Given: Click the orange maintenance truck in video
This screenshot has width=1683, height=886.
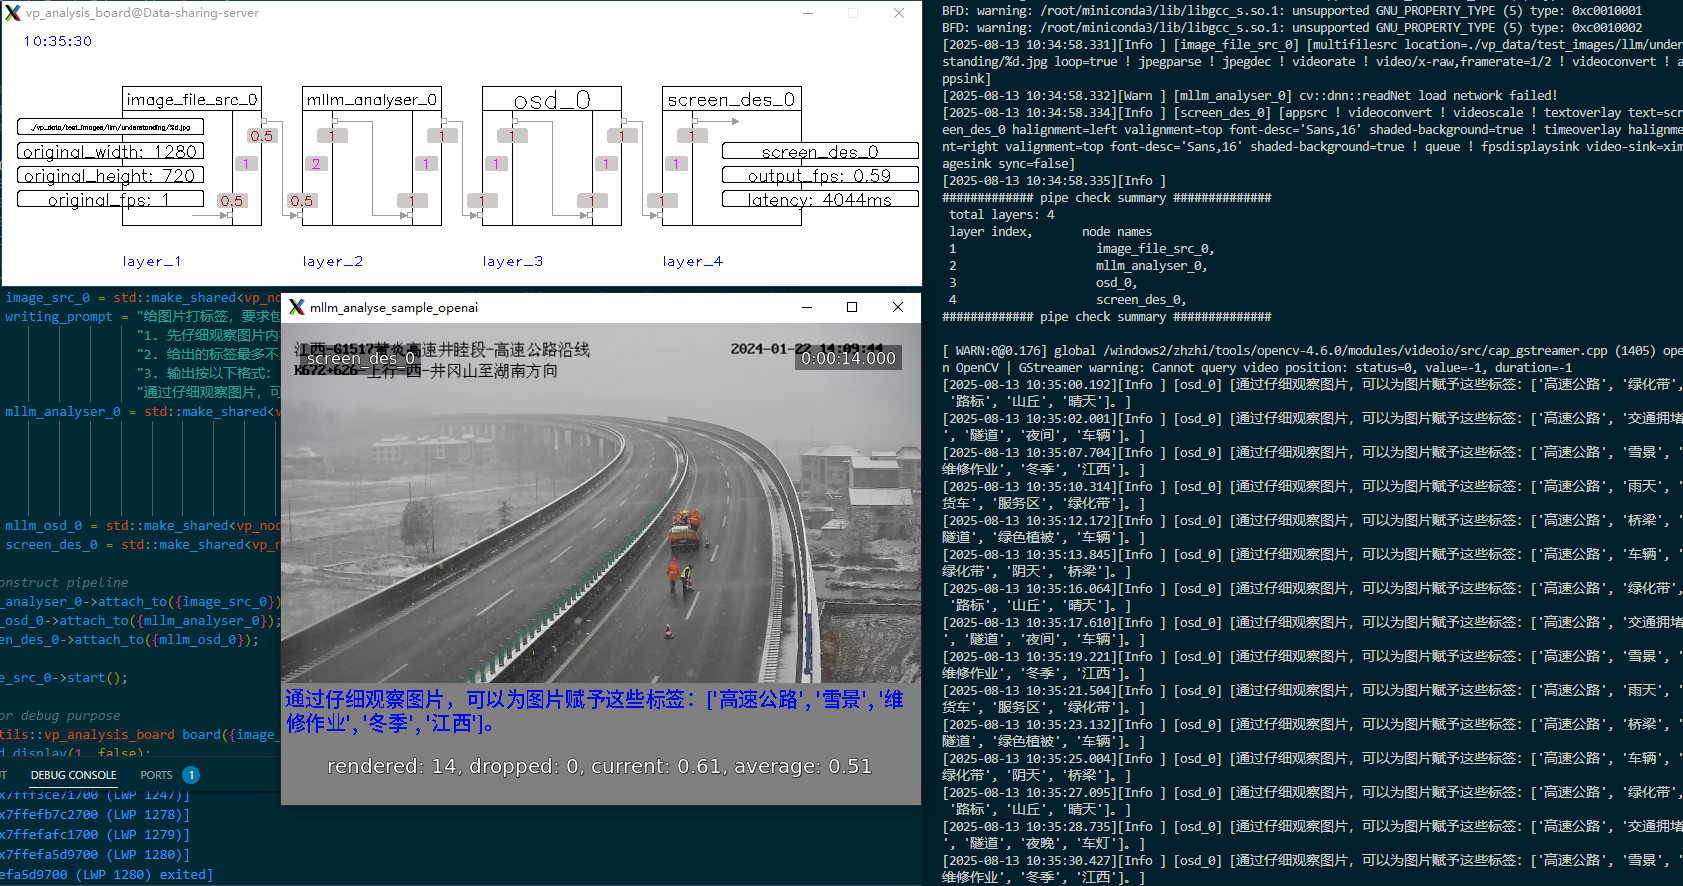Looking at the screenshot, I should pos(685,528).
